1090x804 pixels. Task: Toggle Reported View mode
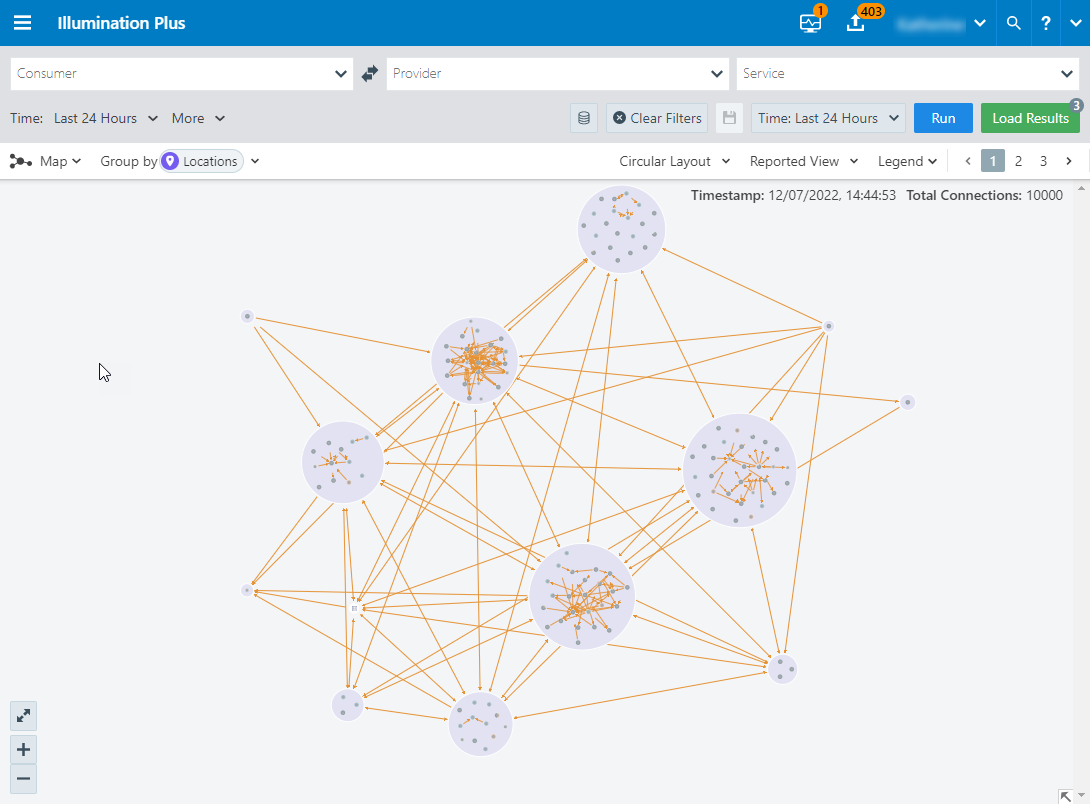pos(804,161)
